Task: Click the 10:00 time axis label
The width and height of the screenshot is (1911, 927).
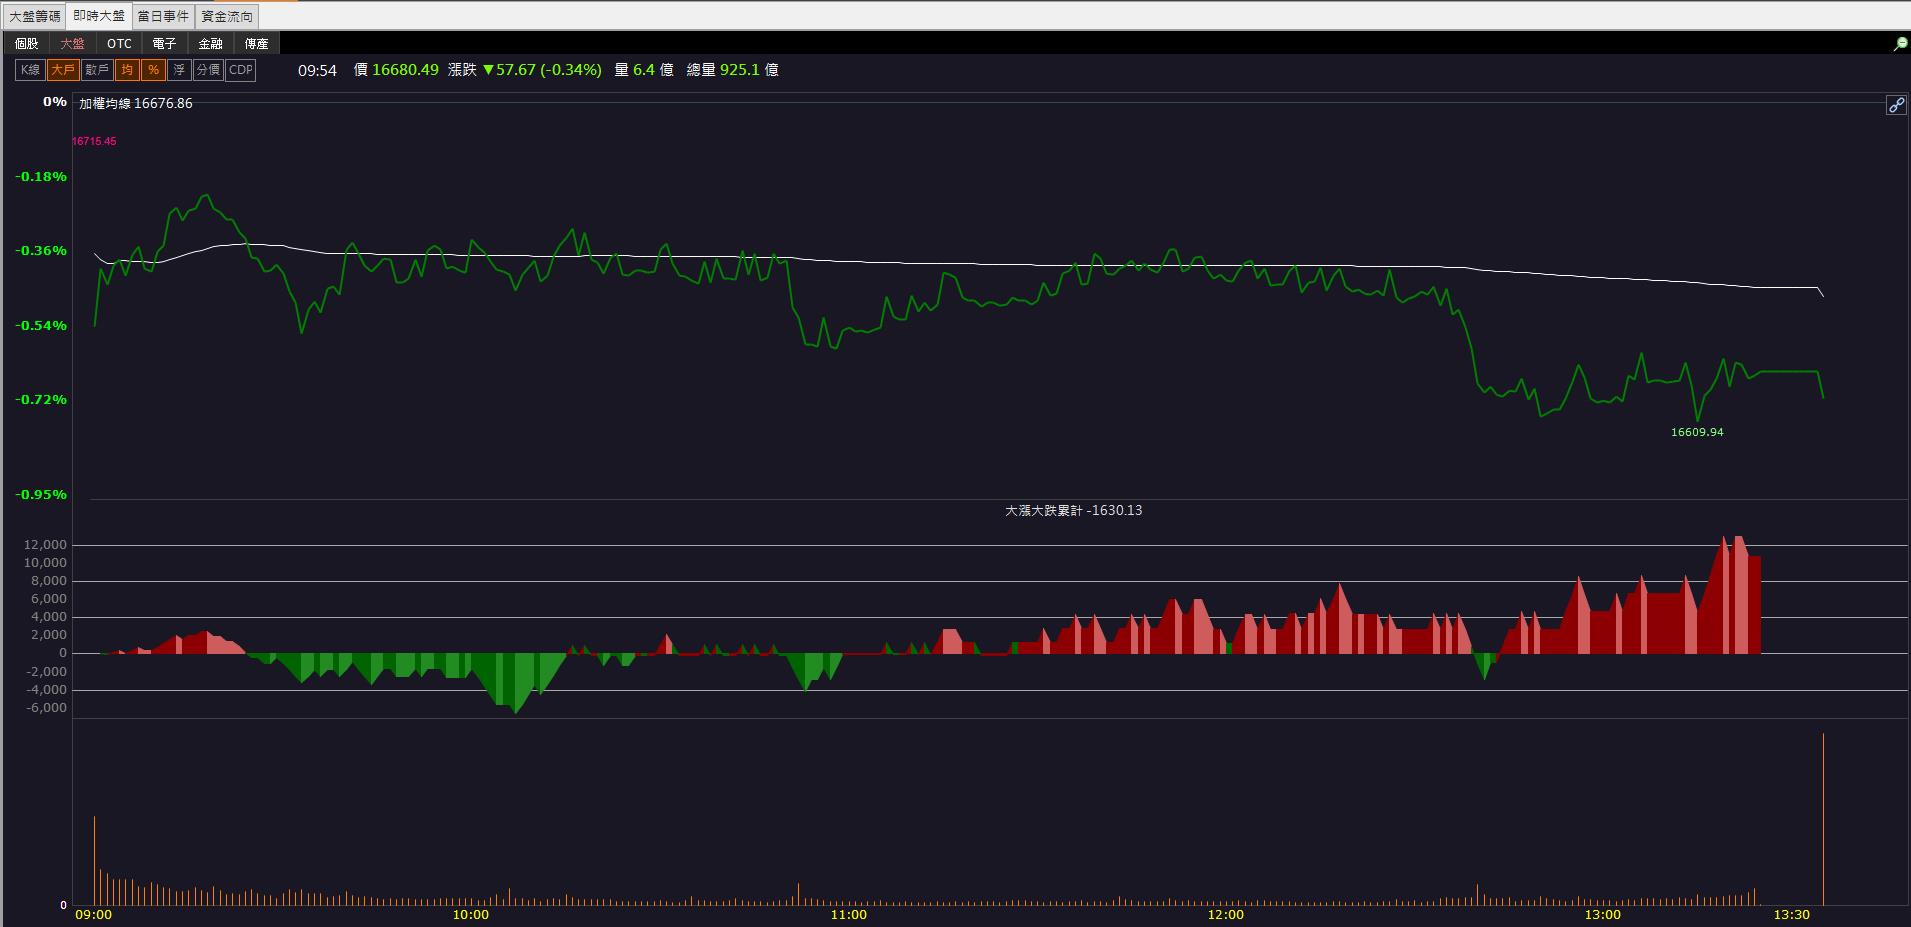Action: [471, 915]
